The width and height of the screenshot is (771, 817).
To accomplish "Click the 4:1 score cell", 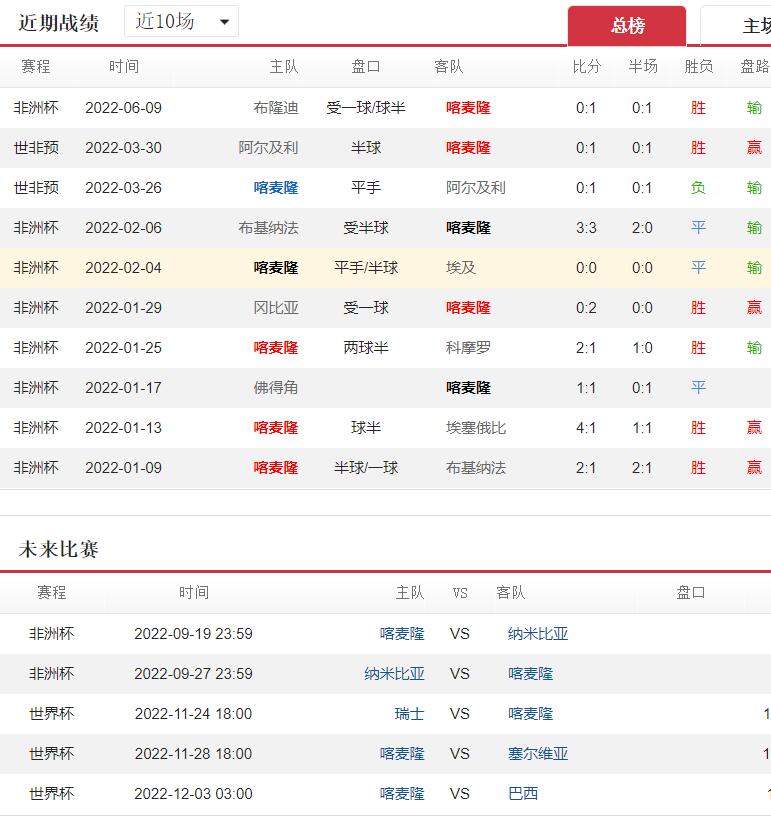I will [x=586, y=428].
